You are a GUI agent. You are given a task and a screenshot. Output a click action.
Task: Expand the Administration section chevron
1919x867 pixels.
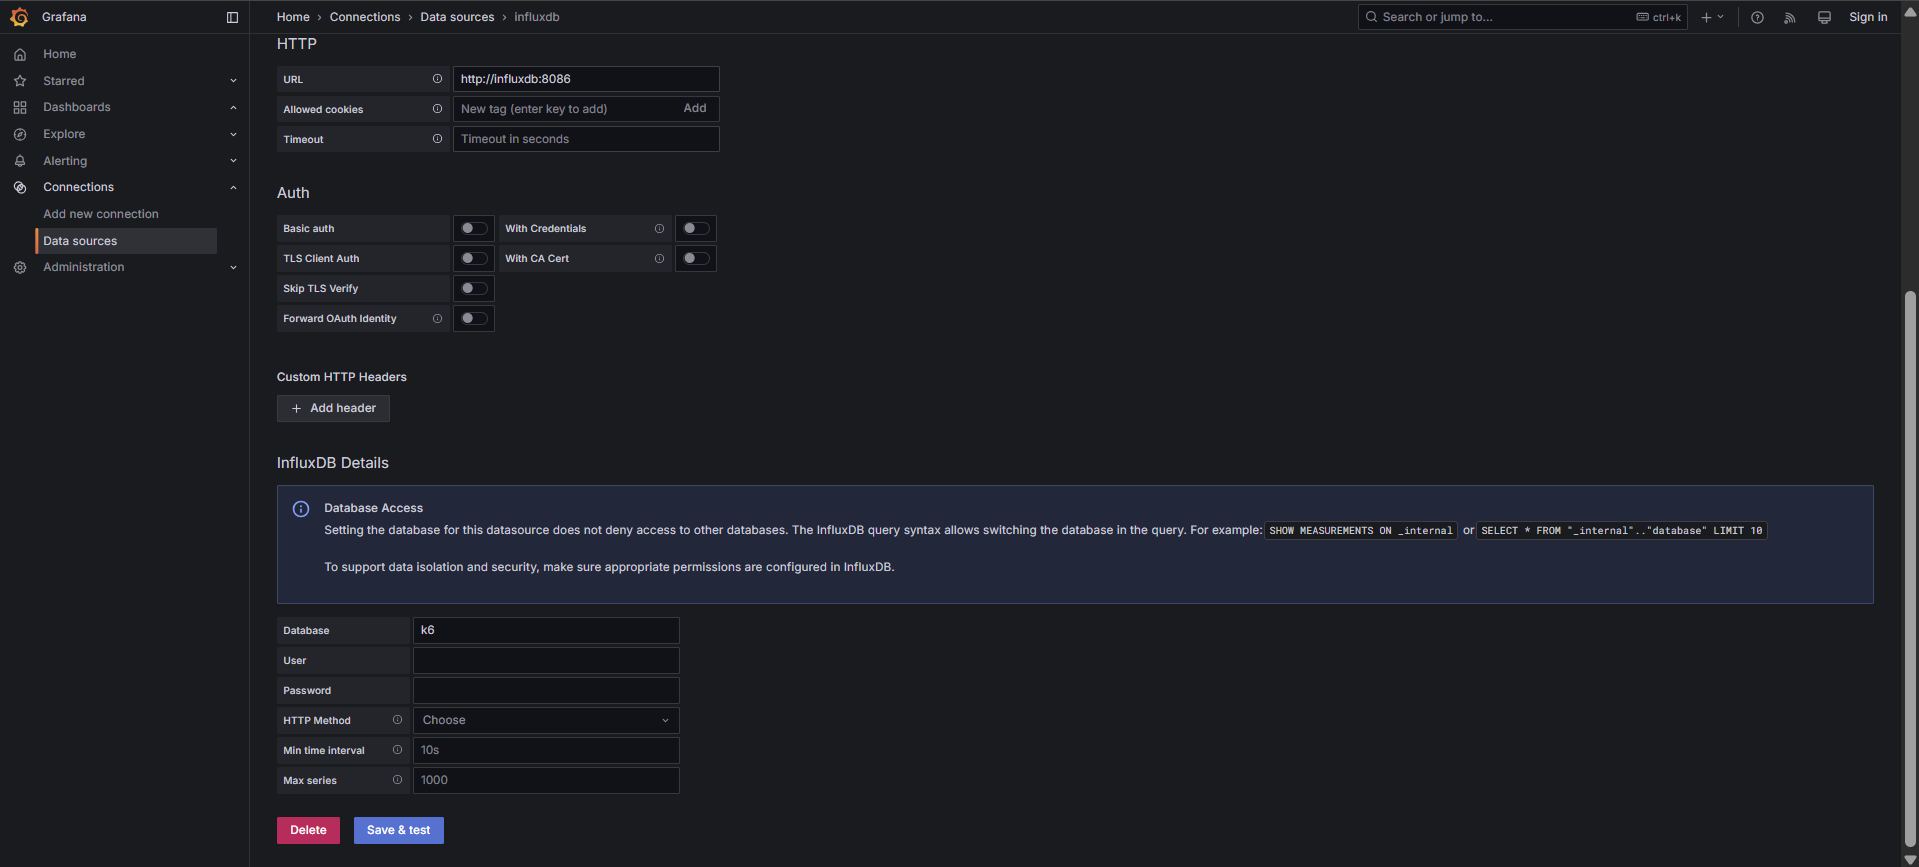pos(233,267)
